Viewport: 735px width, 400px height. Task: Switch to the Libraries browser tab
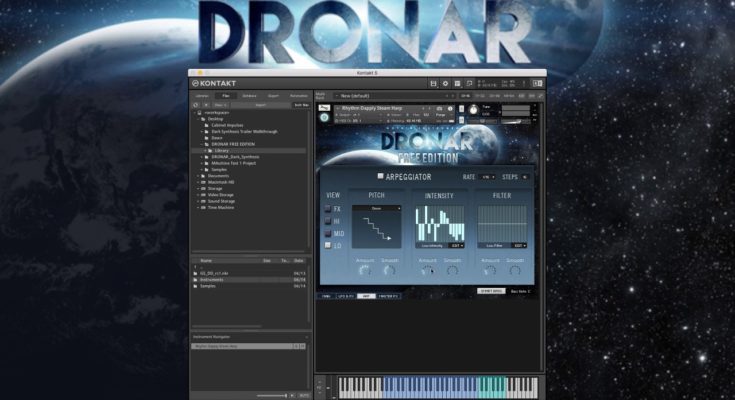[x=202, y=95]
